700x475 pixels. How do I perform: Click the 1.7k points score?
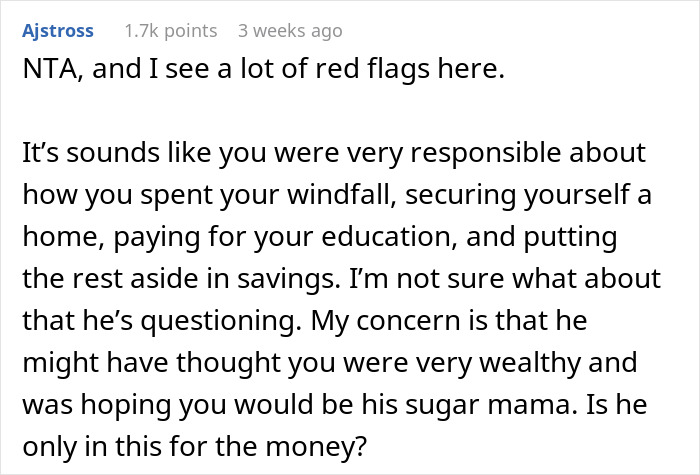tap(170, 30)
